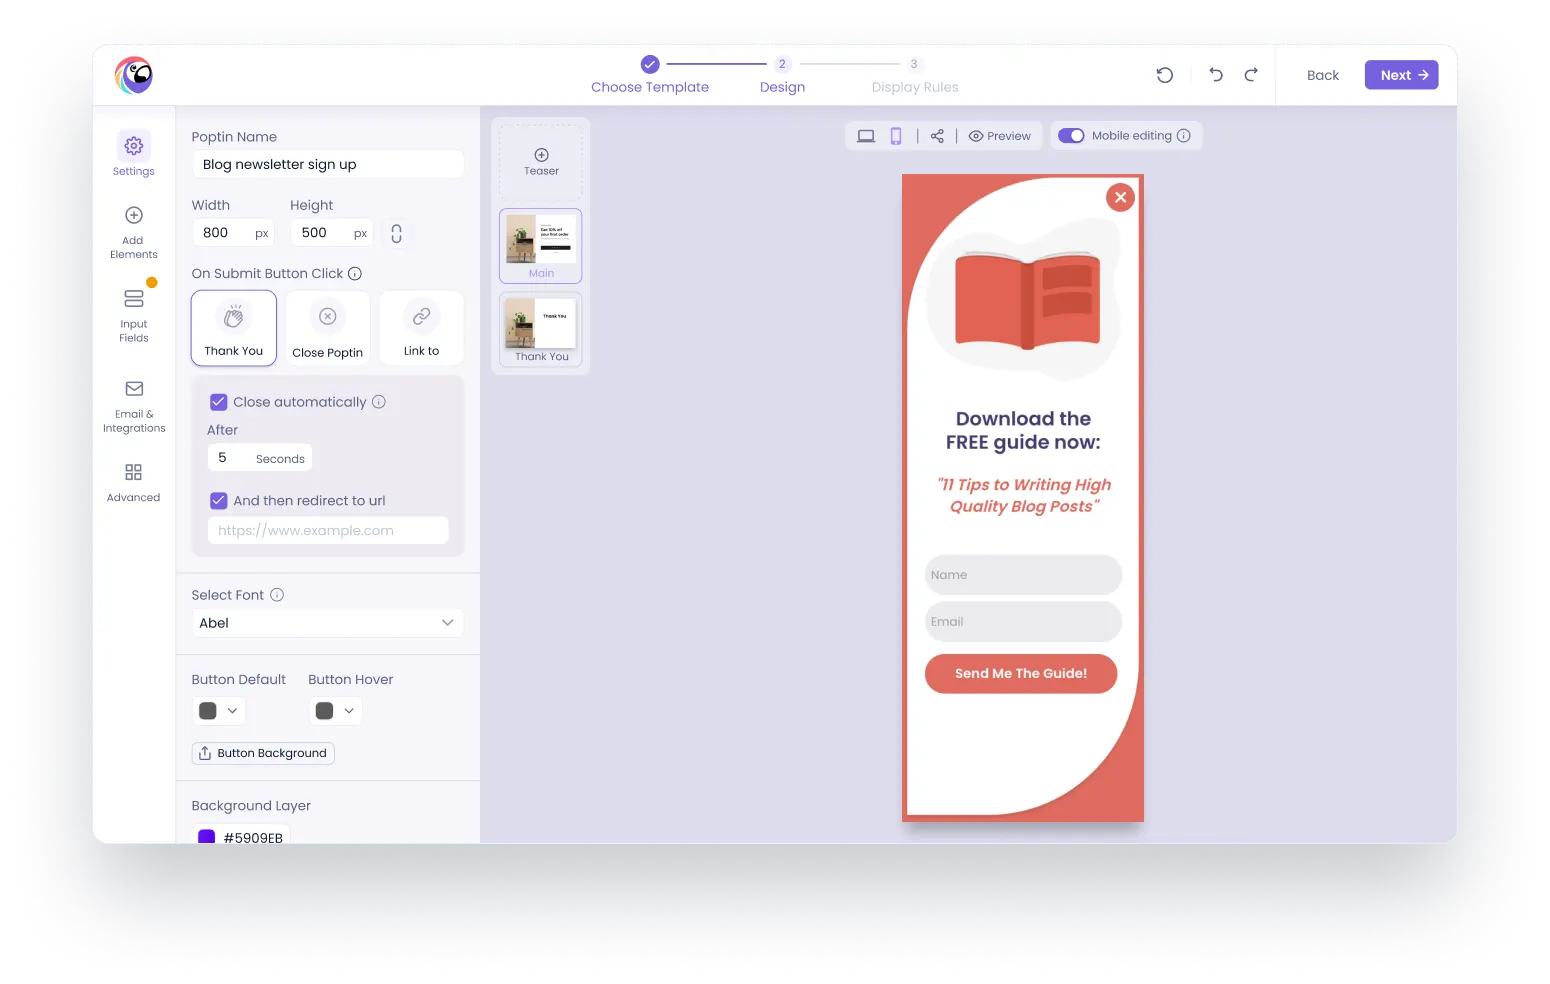The height and width of the screenshot is (984, 1550).
Task: Open the Add Elements panel
Action: coord(133,232)
